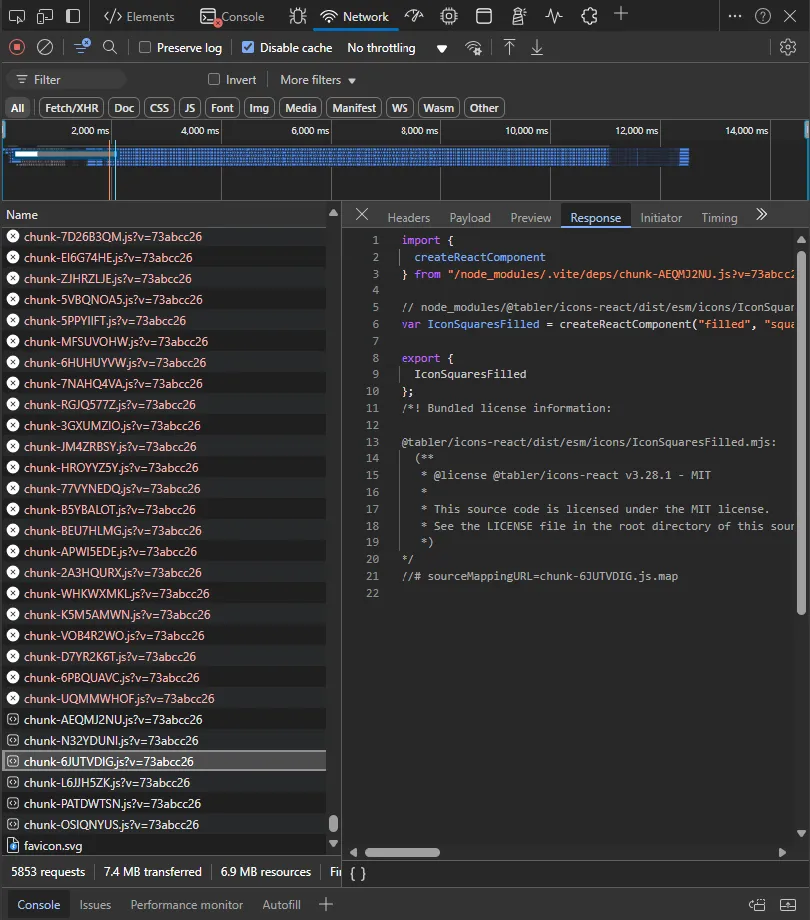The width and height of the screenshot is (810, 920).
Task: Open the Application window icon panel
Action: (x=484, y=16)
